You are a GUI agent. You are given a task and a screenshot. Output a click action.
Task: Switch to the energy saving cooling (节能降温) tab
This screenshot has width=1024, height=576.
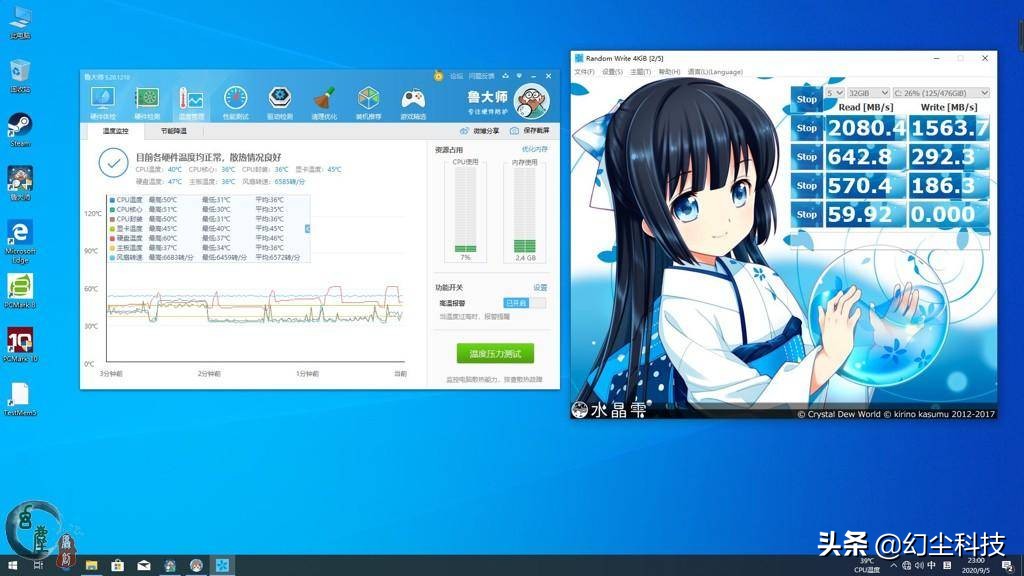[174, 131]
